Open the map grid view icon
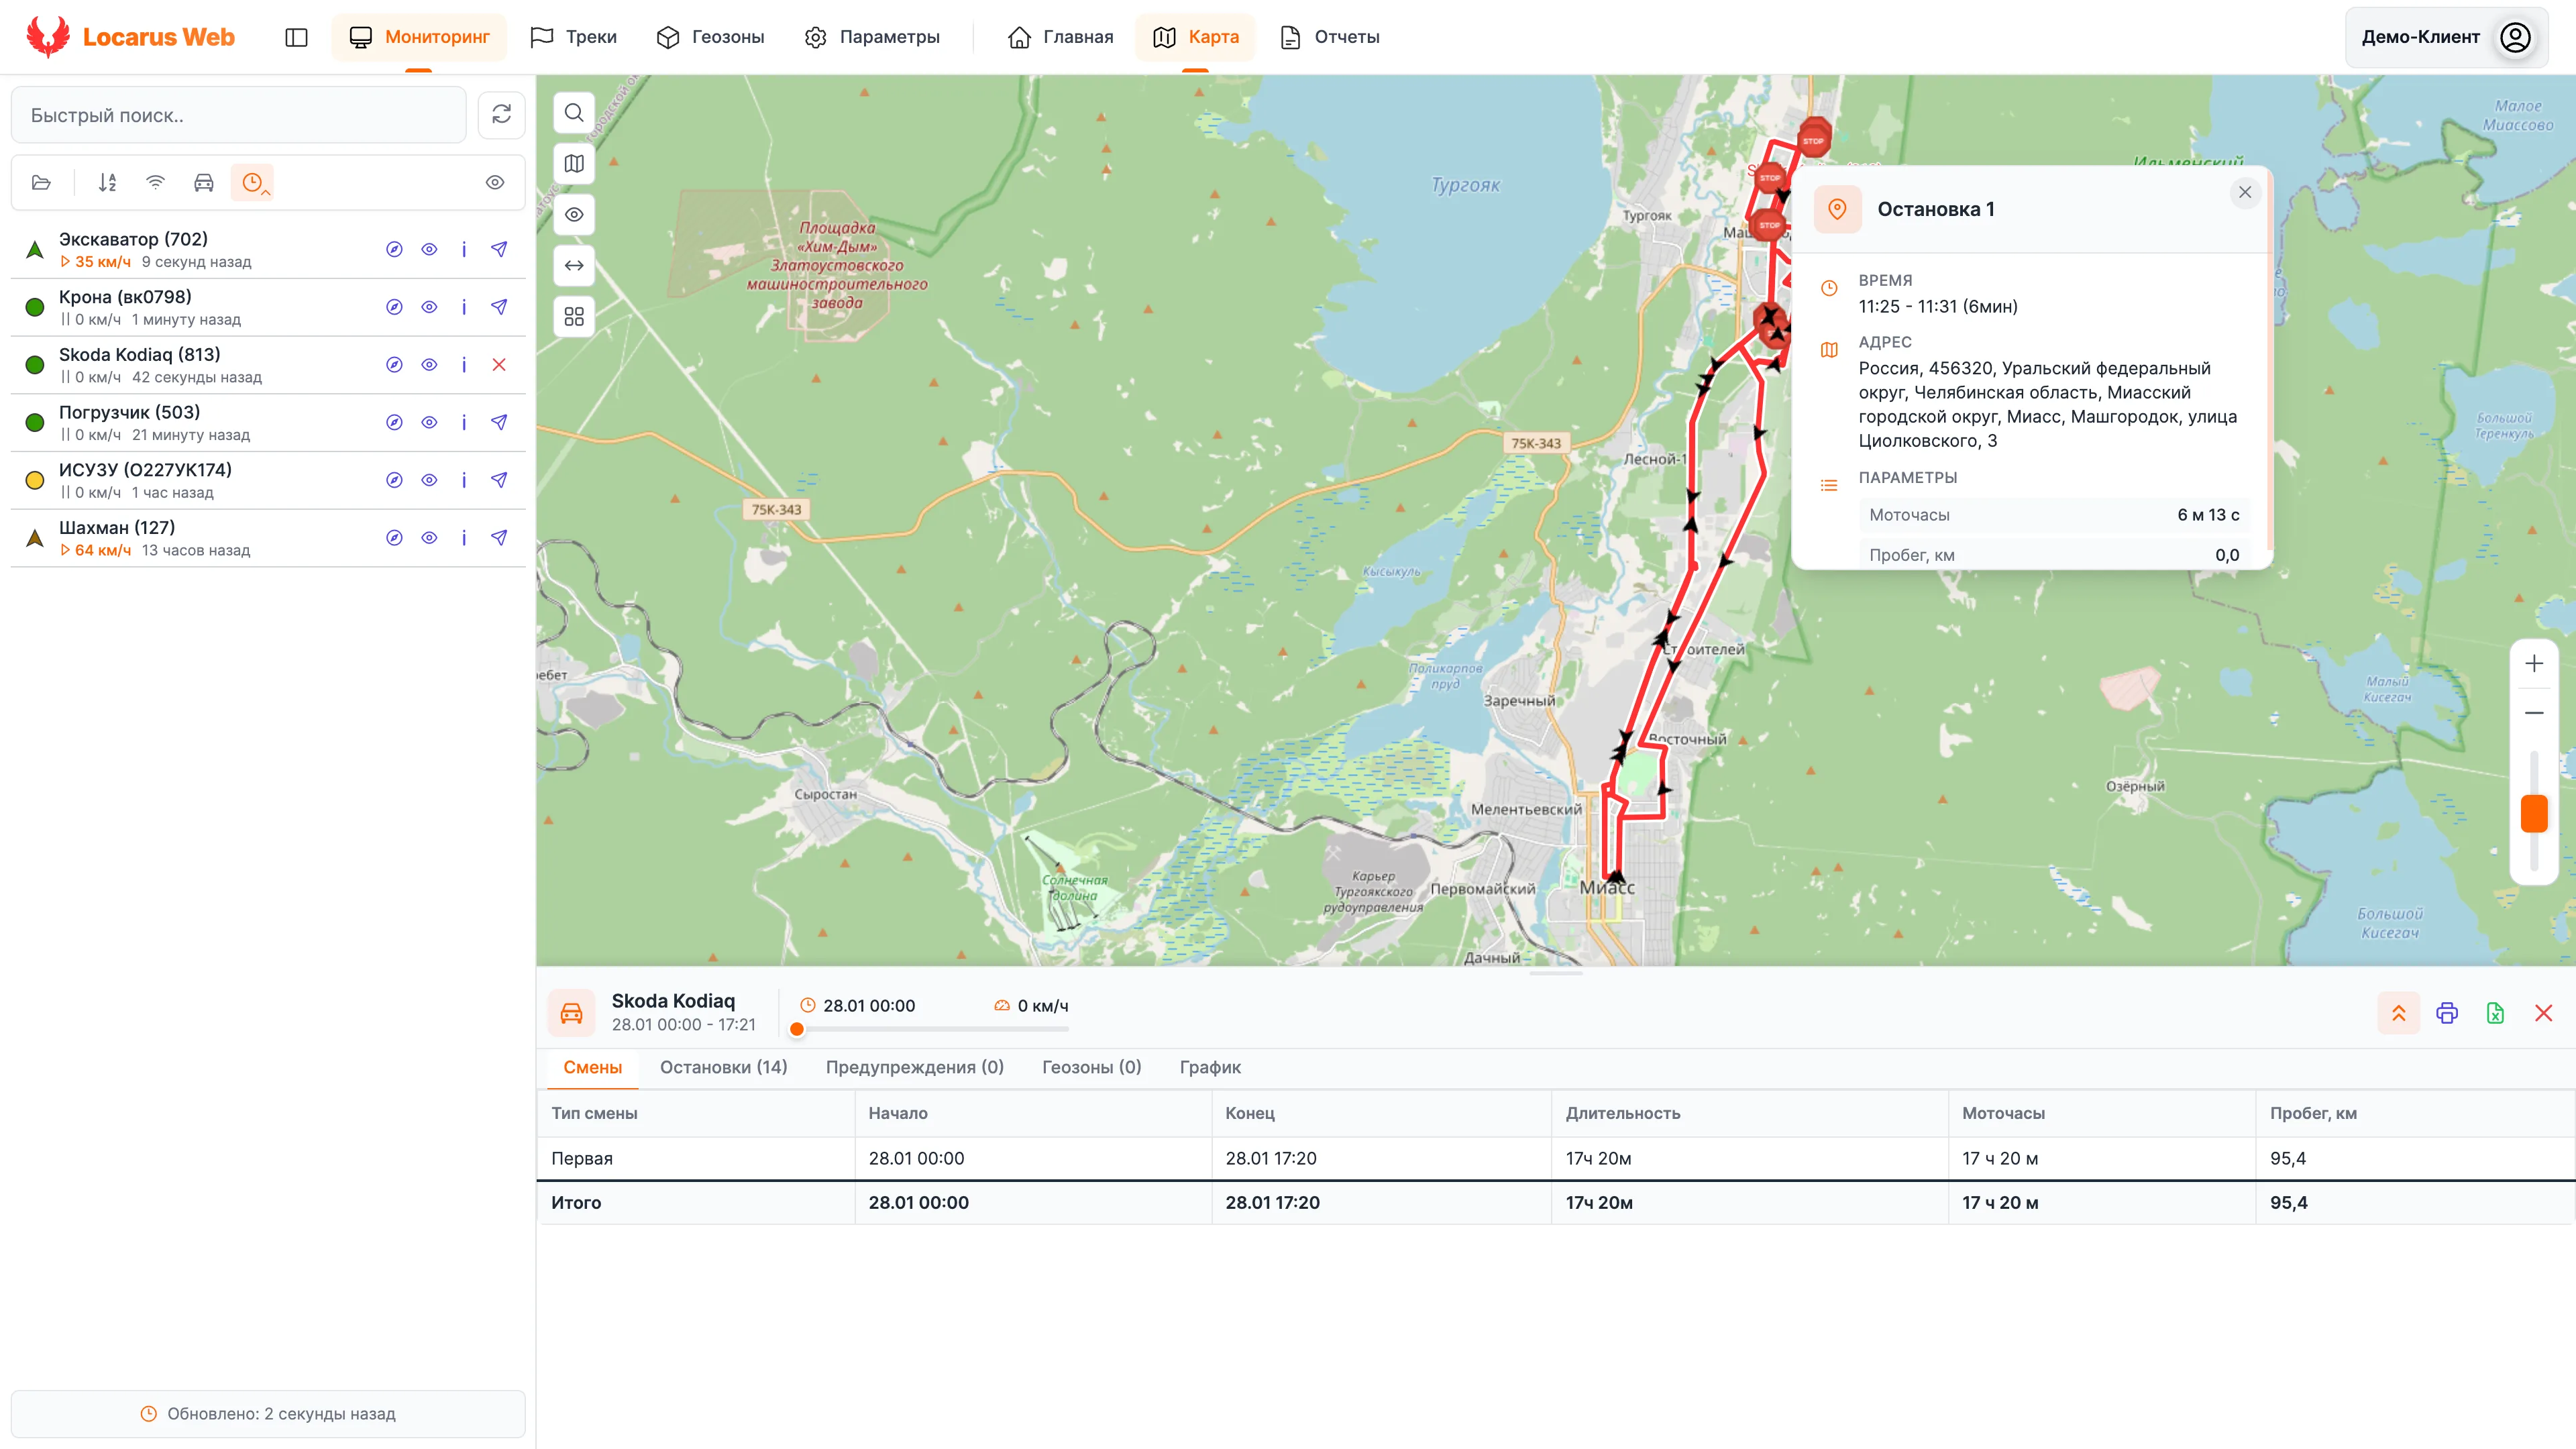Screen dimensions: 2576x1449 click(x=574, y=317)
